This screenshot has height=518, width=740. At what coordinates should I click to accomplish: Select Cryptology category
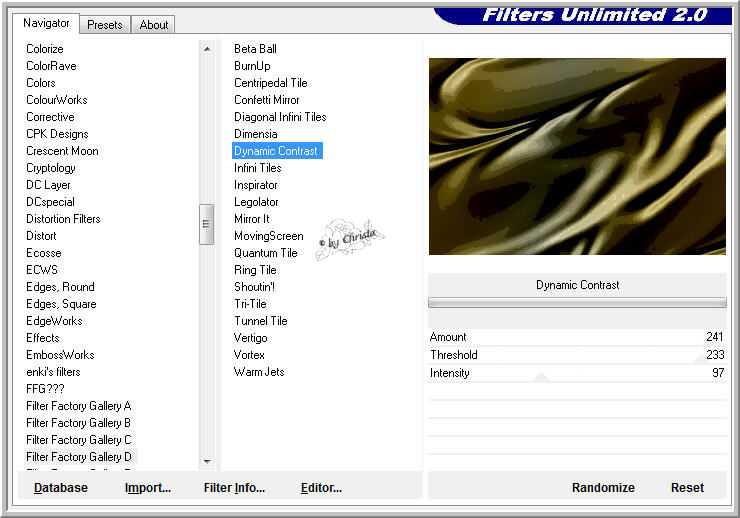(x=50, y=168)
